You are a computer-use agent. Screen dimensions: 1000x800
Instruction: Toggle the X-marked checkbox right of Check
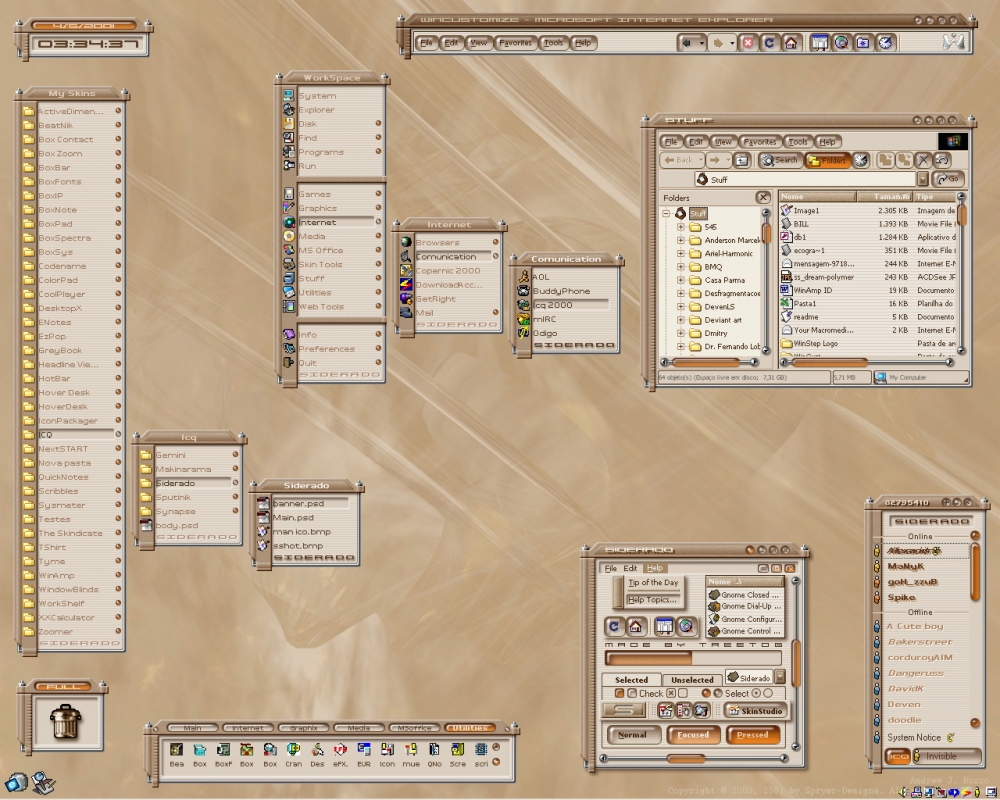tap(671, 693)
